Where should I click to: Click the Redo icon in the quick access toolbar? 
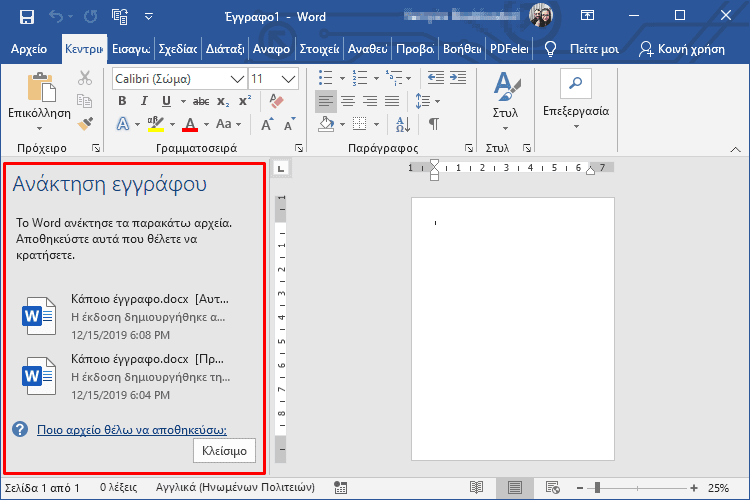point(90,17)
